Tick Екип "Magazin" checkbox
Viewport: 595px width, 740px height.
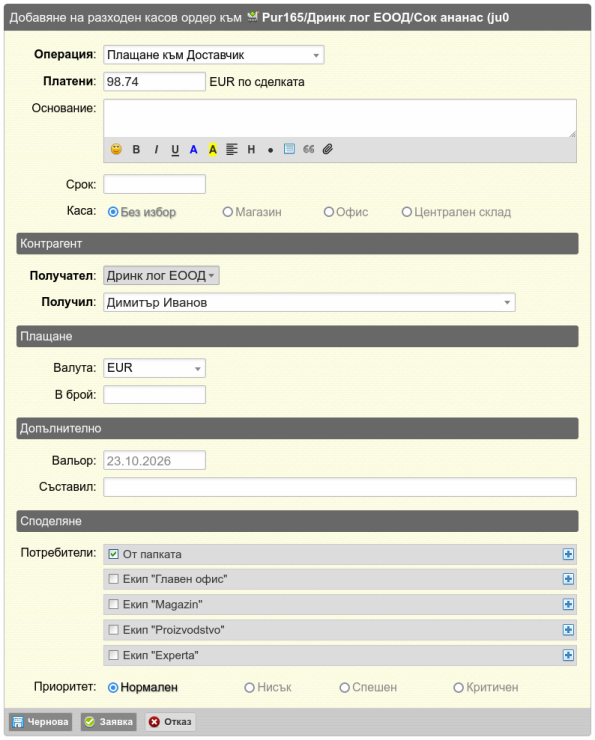point(113,605)
